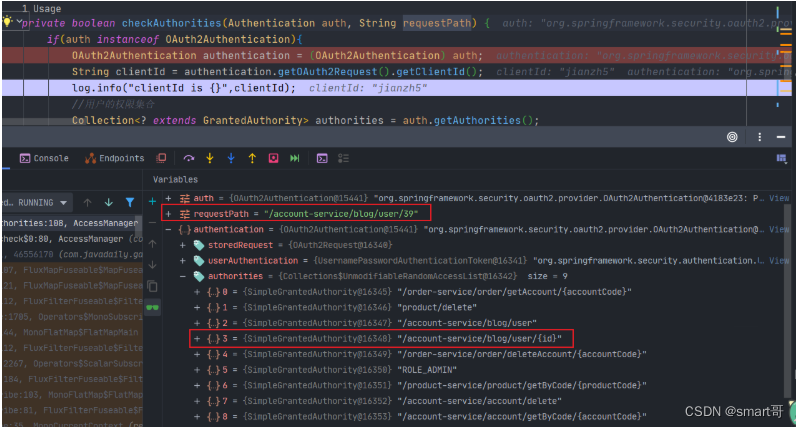Select previous frame with up arrow

point(87,203)
